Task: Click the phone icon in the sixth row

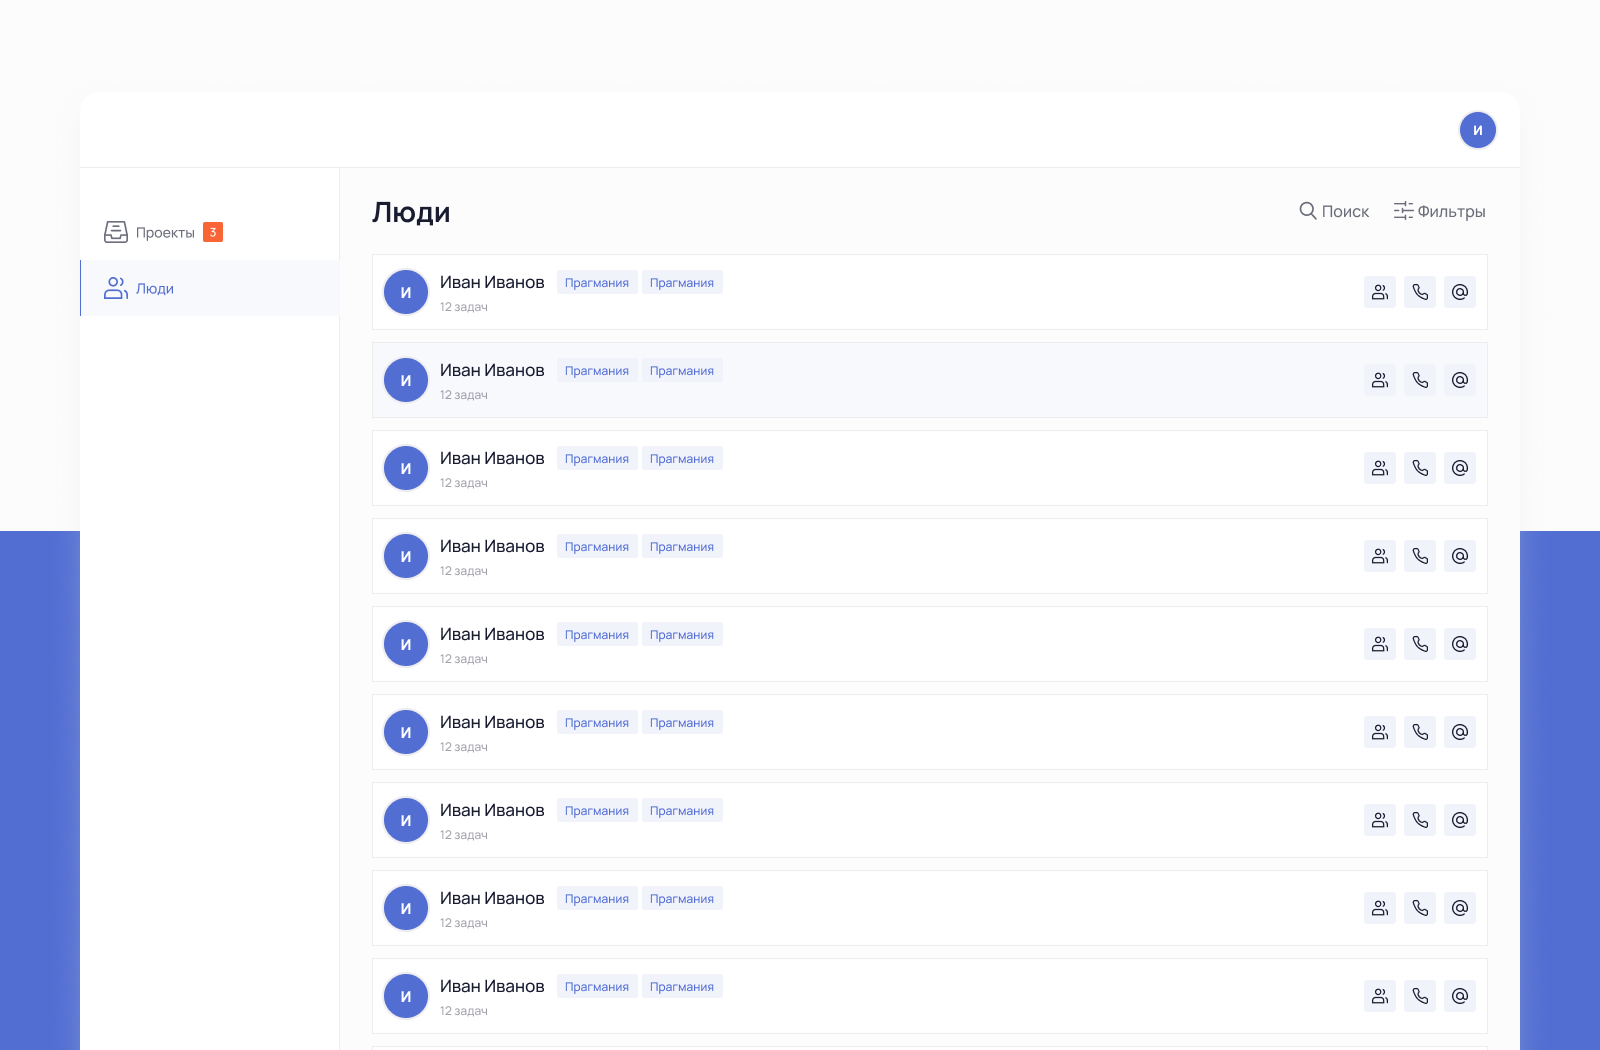Action: click(1420, 732)
